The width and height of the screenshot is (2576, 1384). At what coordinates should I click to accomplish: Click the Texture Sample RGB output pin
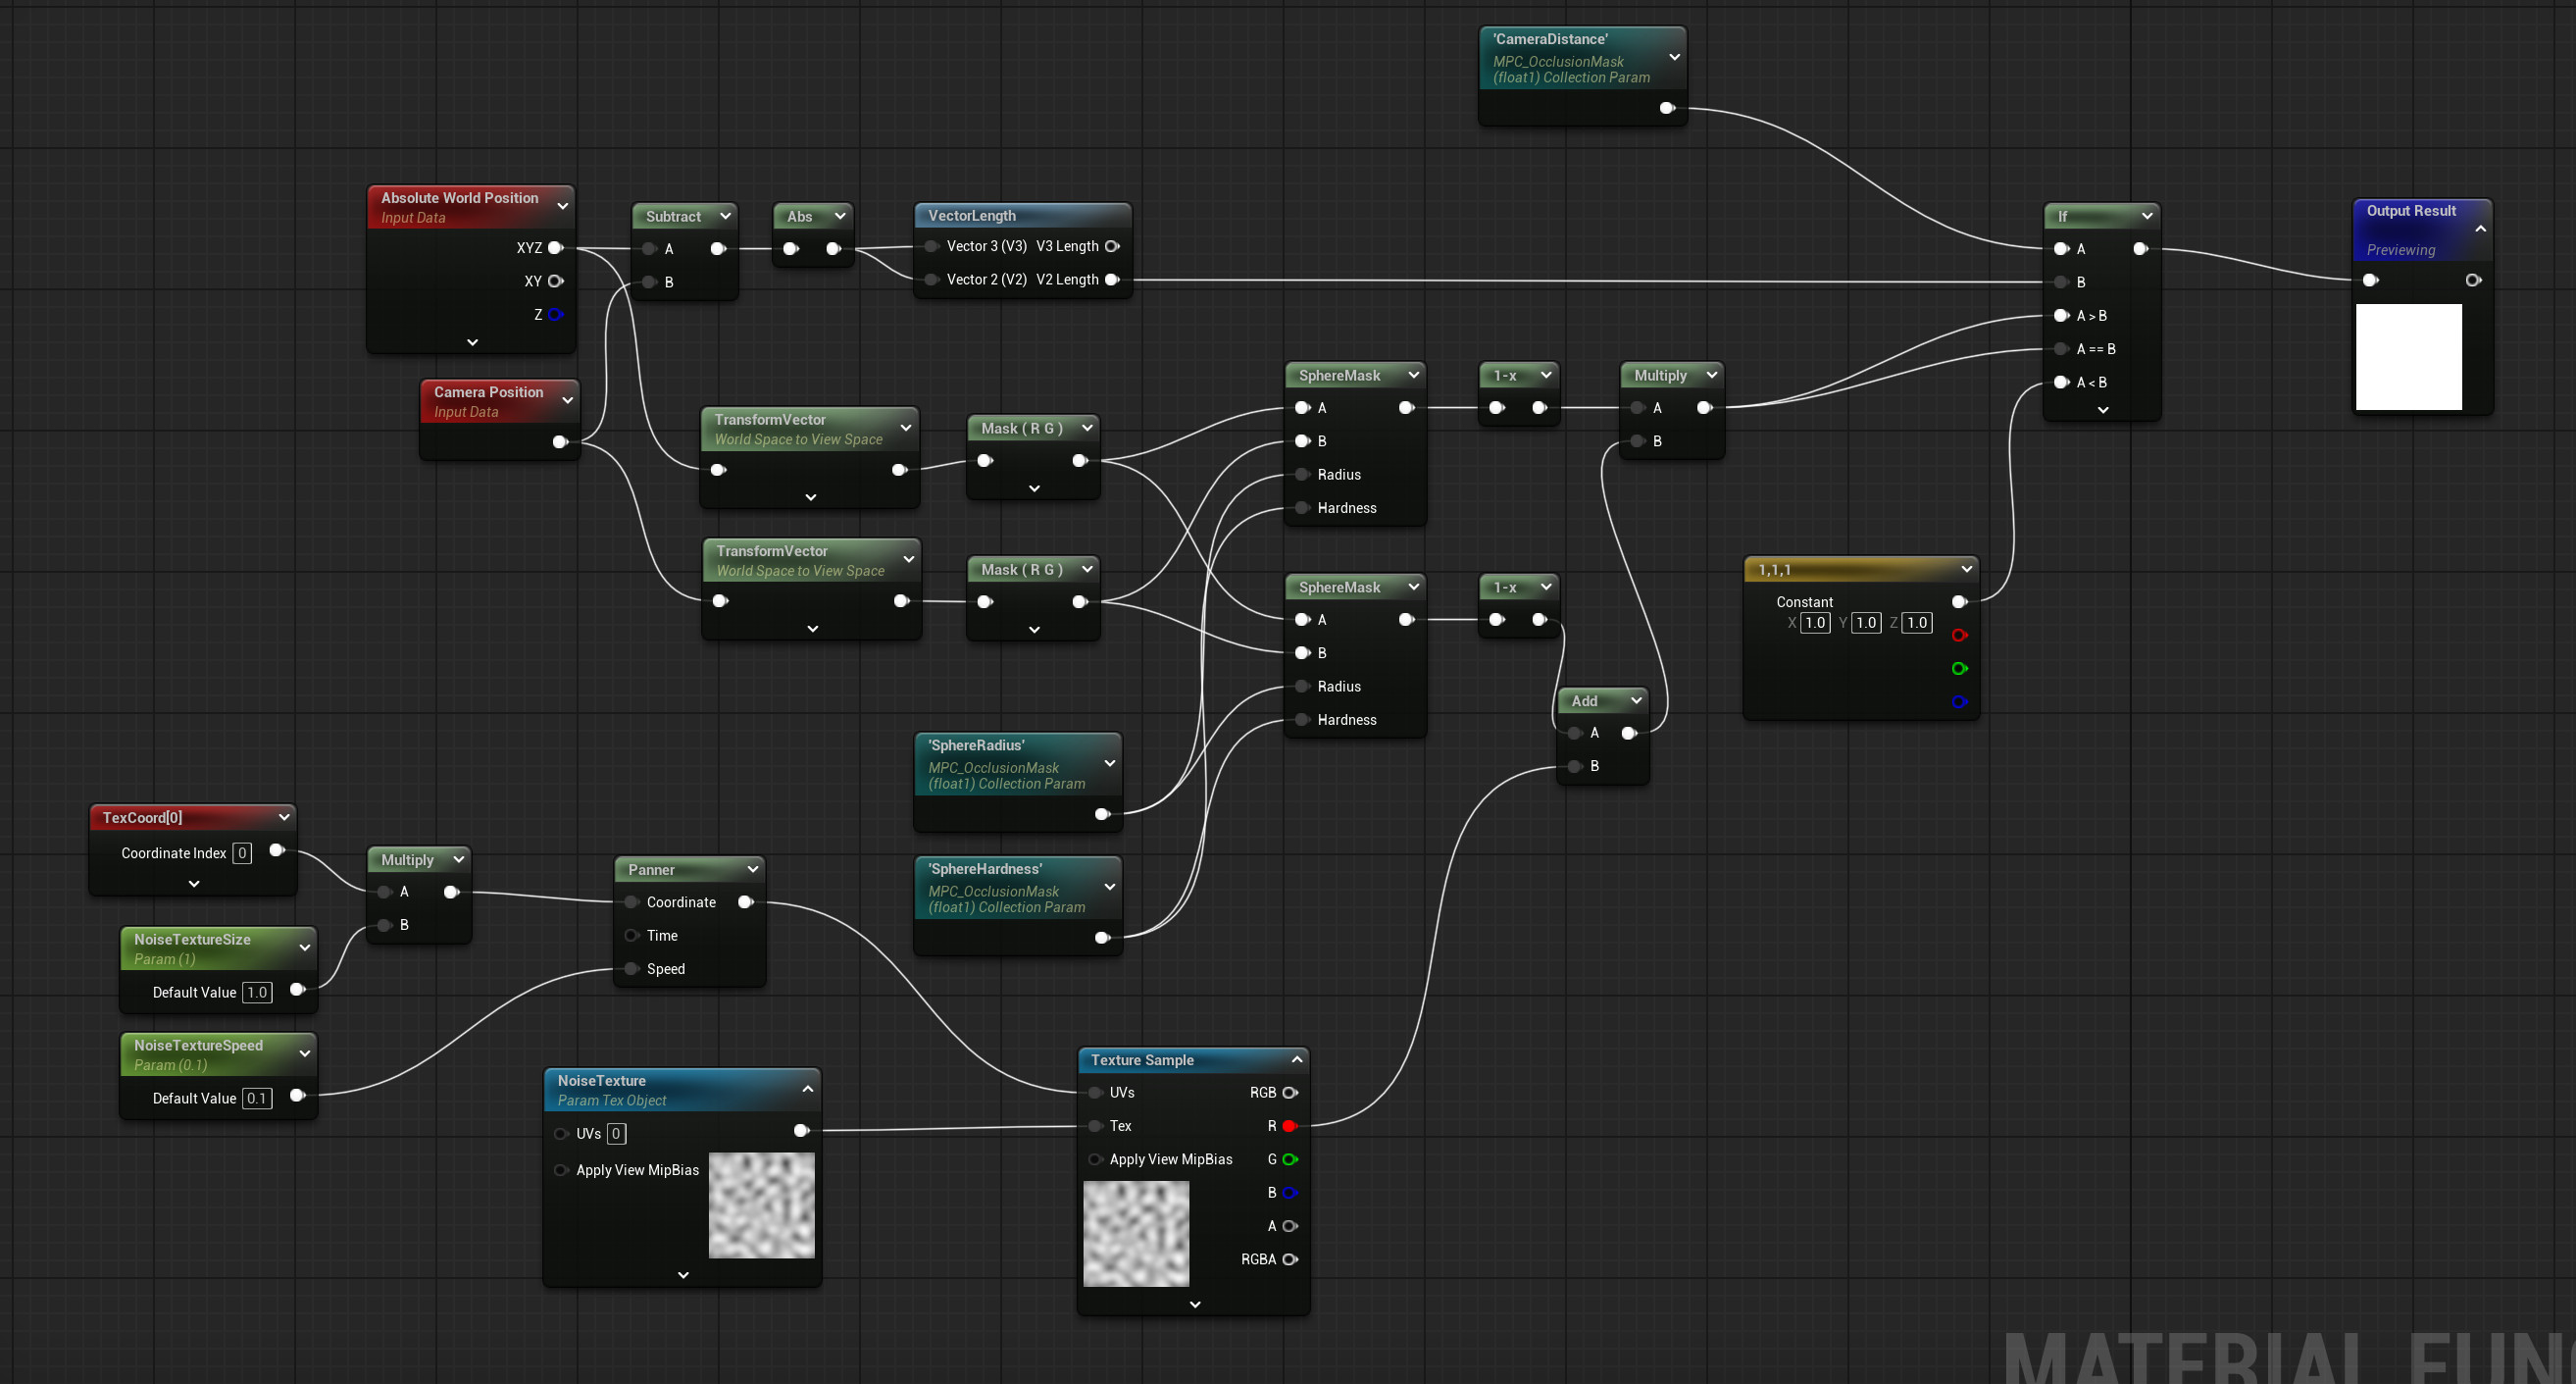click(x=1290, y=1092)
